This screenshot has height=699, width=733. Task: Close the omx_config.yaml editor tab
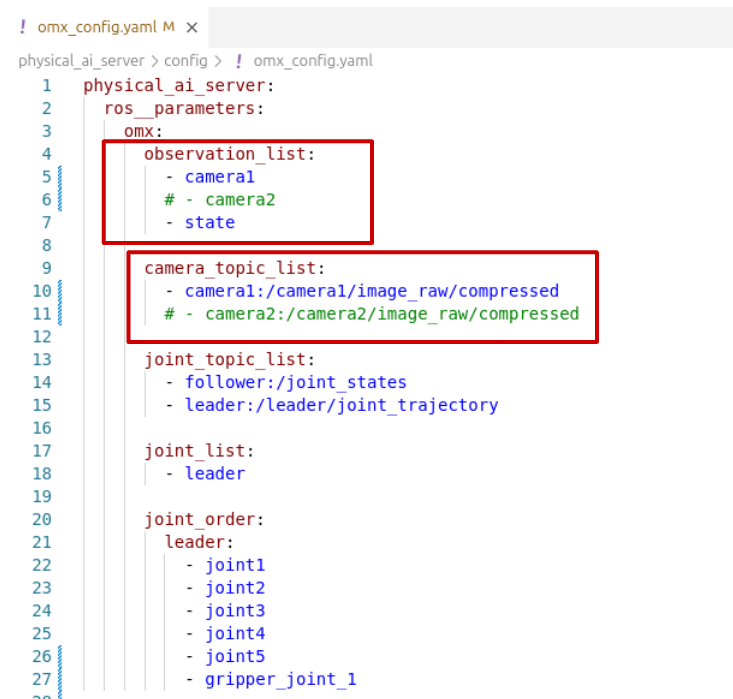(192, 28)
